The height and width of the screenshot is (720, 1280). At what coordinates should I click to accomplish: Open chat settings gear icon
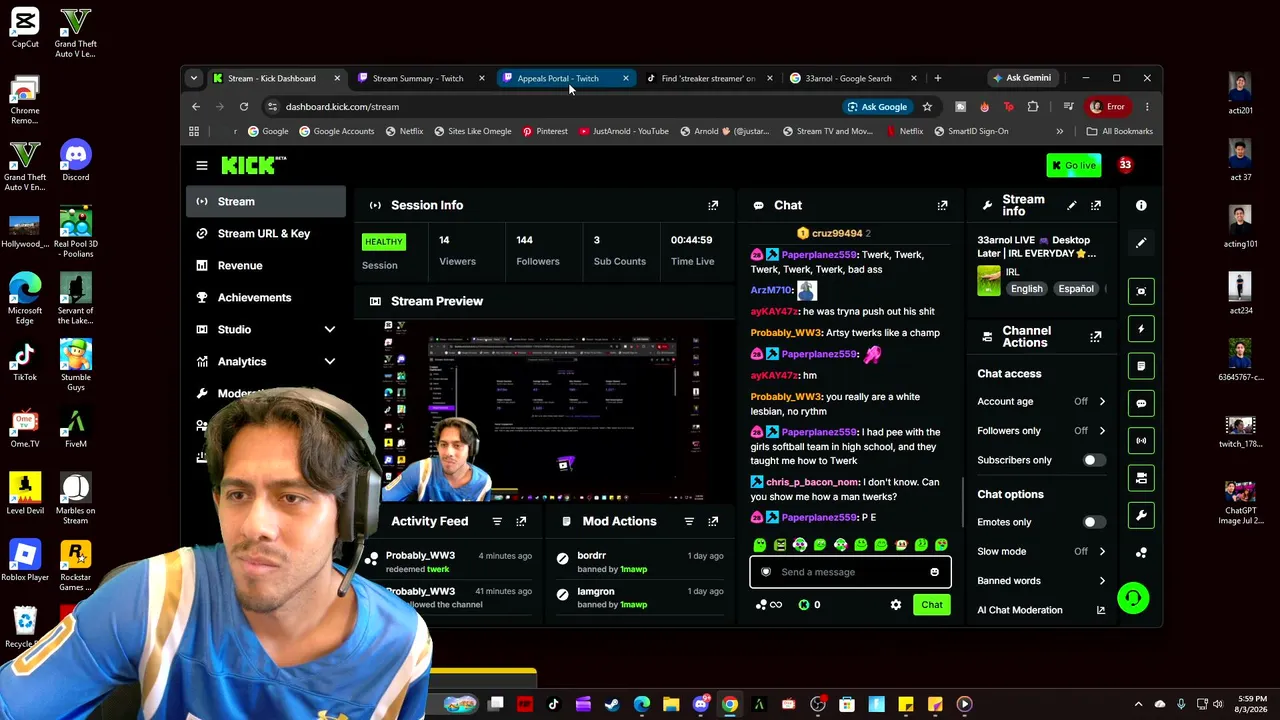[896, 605]
